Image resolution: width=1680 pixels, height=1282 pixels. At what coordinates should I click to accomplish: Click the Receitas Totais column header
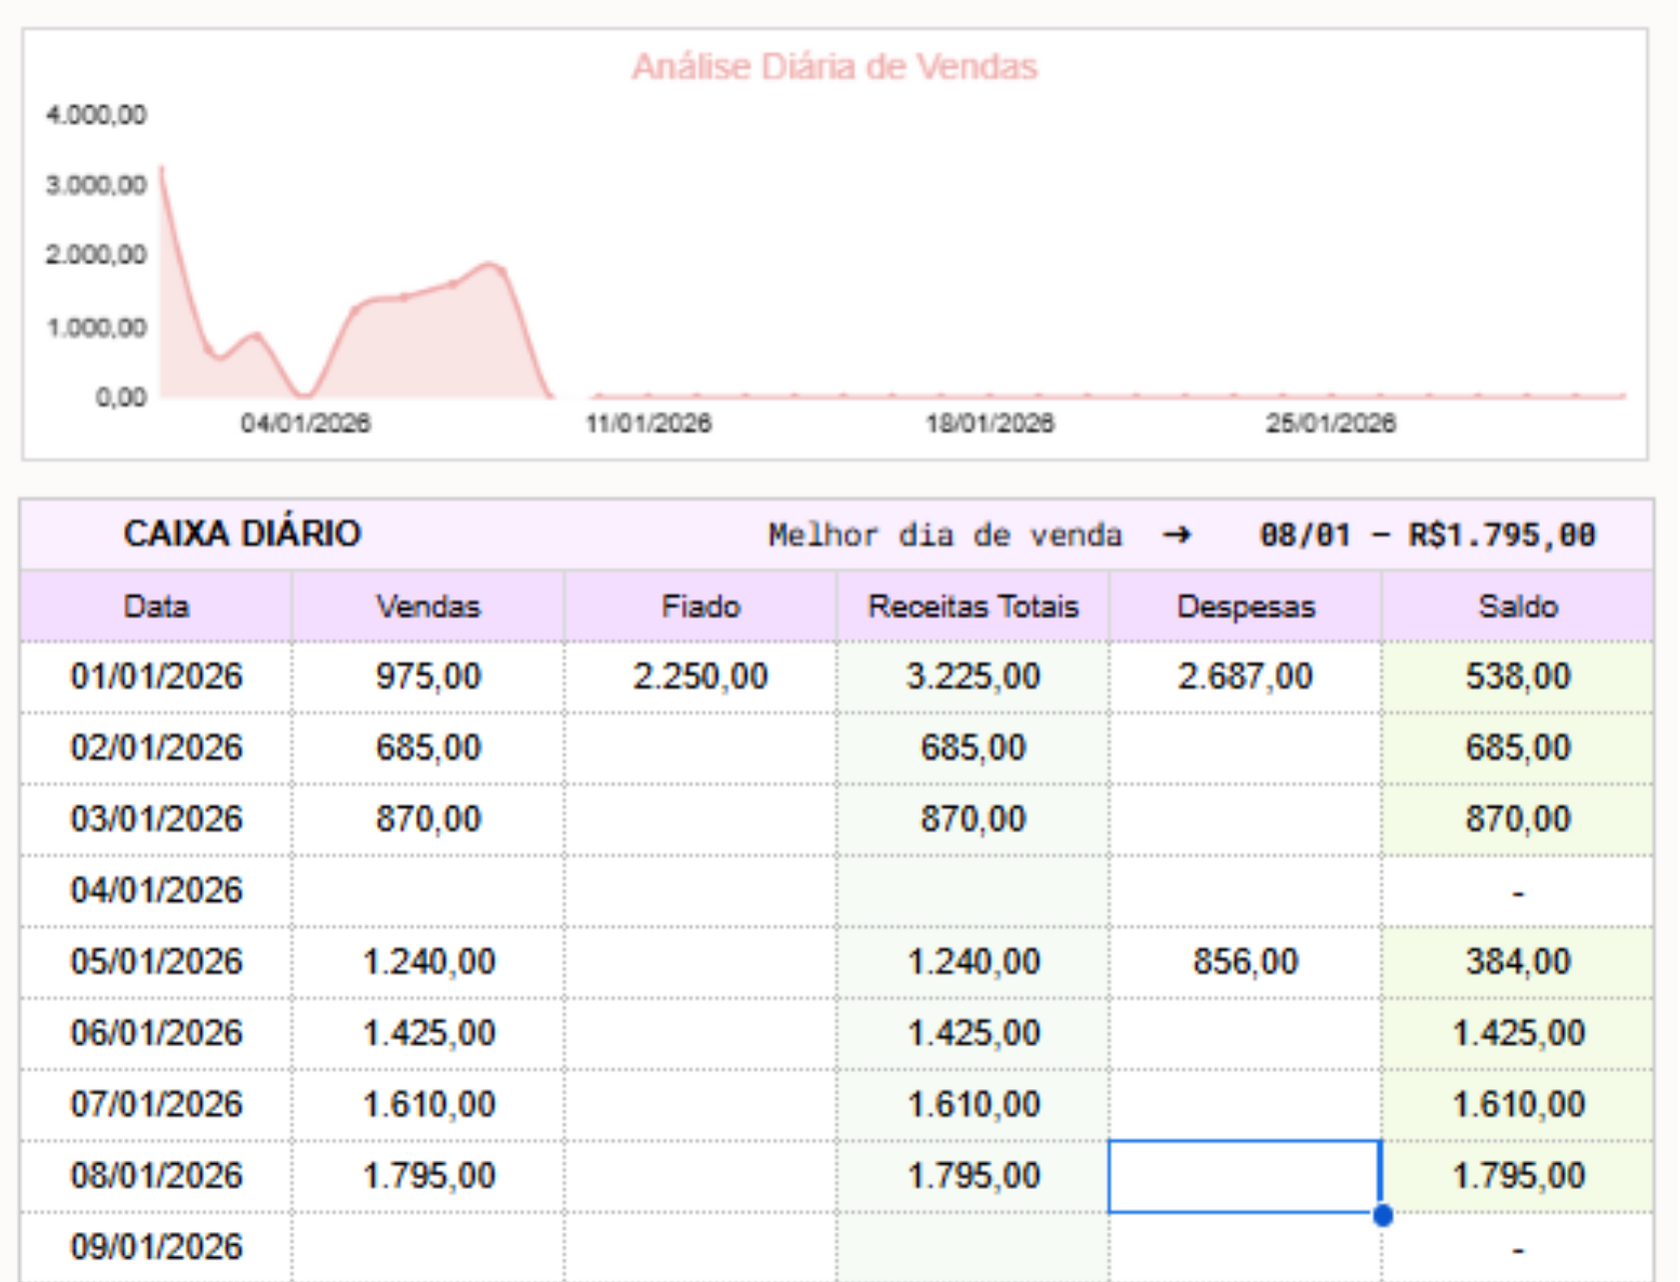973,607
